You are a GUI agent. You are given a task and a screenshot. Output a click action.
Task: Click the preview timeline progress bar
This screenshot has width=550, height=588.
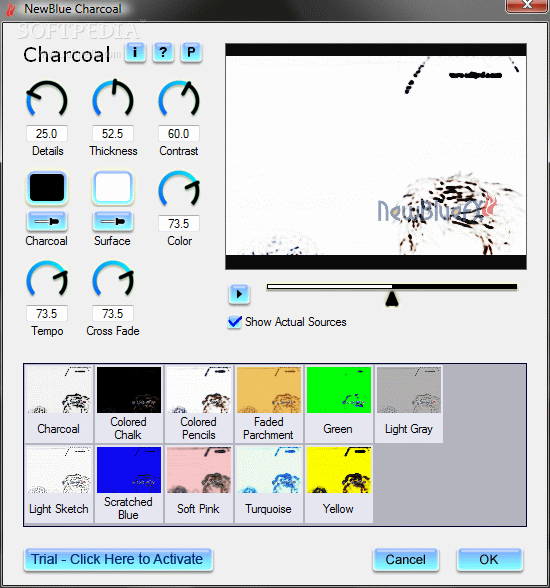(x=392, y=287)
